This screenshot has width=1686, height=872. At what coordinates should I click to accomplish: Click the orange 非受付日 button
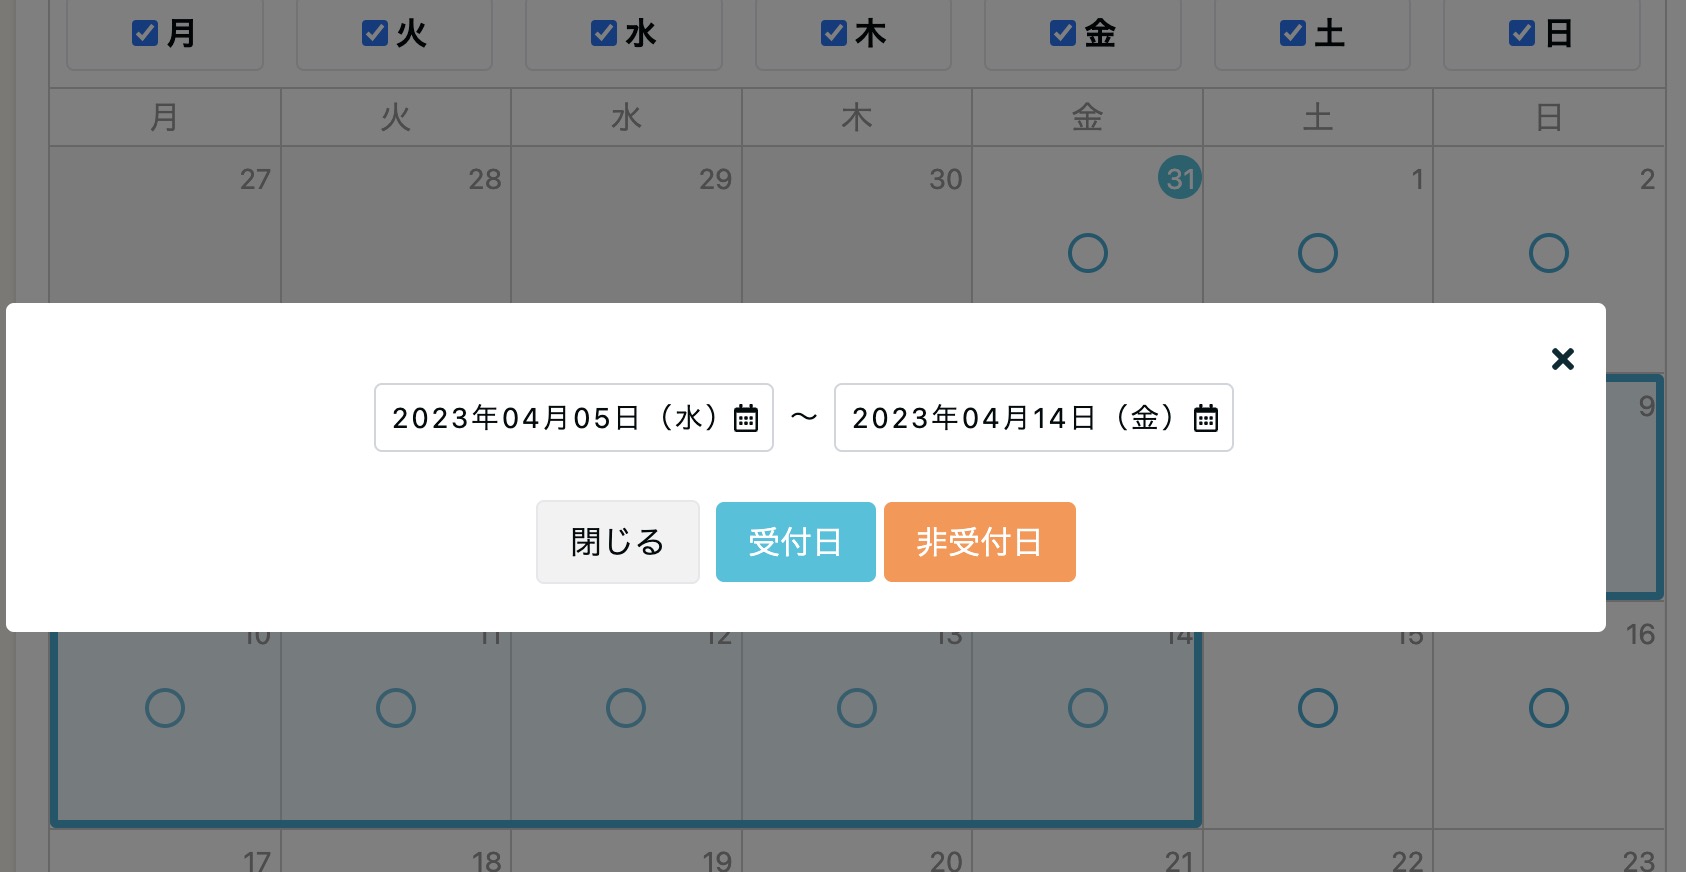click(x=980, y=542)
